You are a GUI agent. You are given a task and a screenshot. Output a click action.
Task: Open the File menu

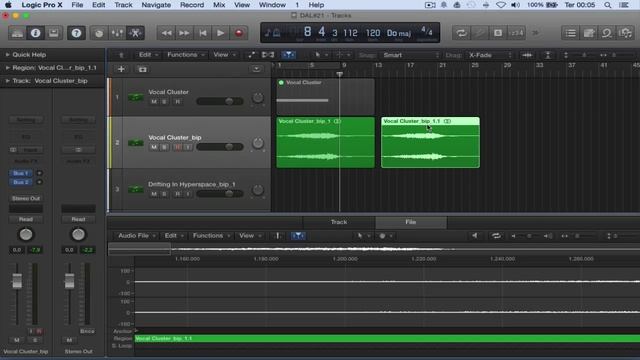[x=77, y=5]
